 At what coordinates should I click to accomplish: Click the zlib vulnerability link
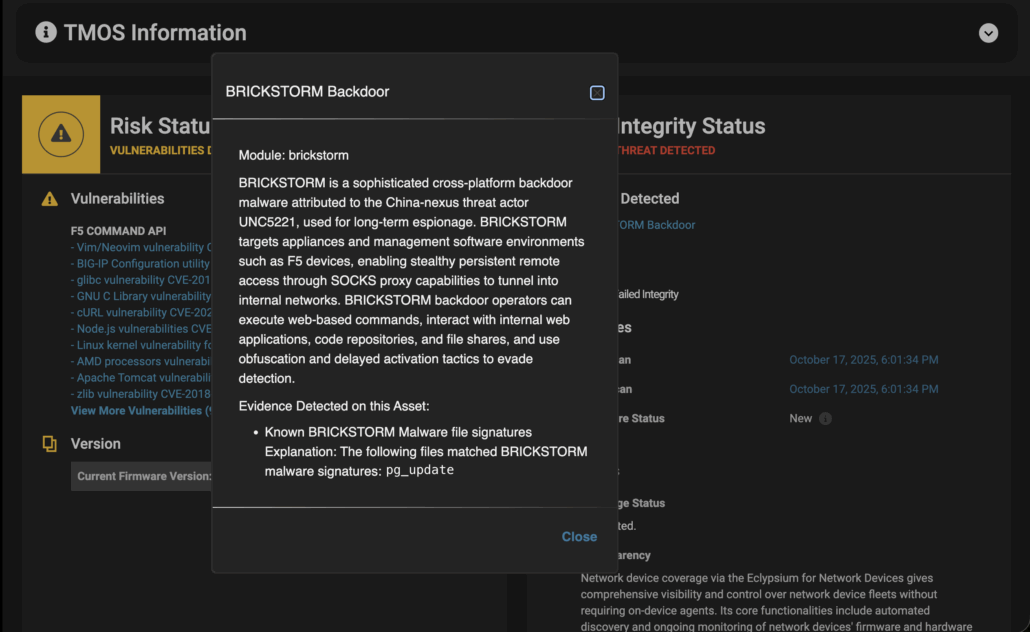point(140,394)
